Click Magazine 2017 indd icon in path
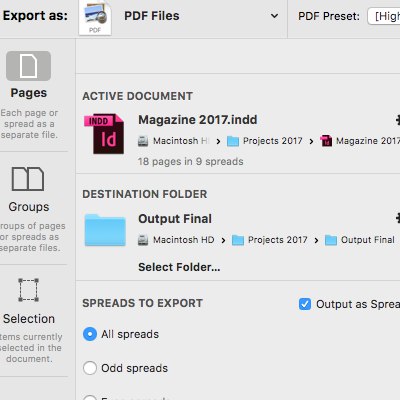Image resolution: width=400 pixels, height=400 pixels. [326, 141]
